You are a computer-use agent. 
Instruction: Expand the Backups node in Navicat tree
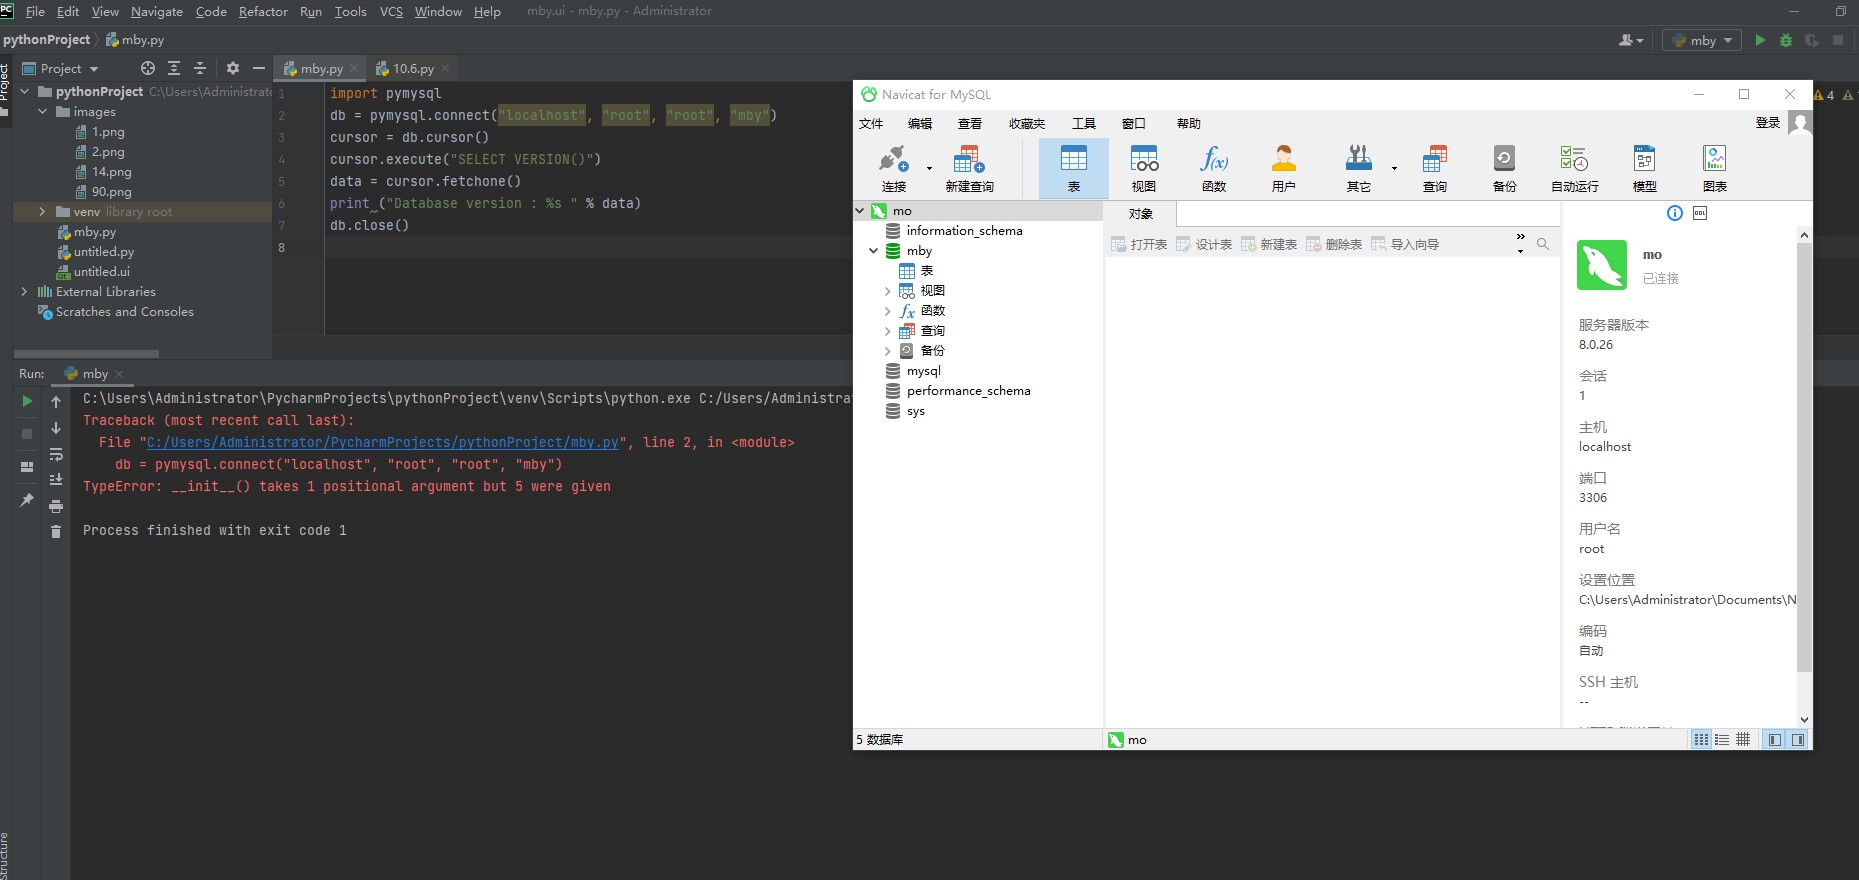click(887, 351)
